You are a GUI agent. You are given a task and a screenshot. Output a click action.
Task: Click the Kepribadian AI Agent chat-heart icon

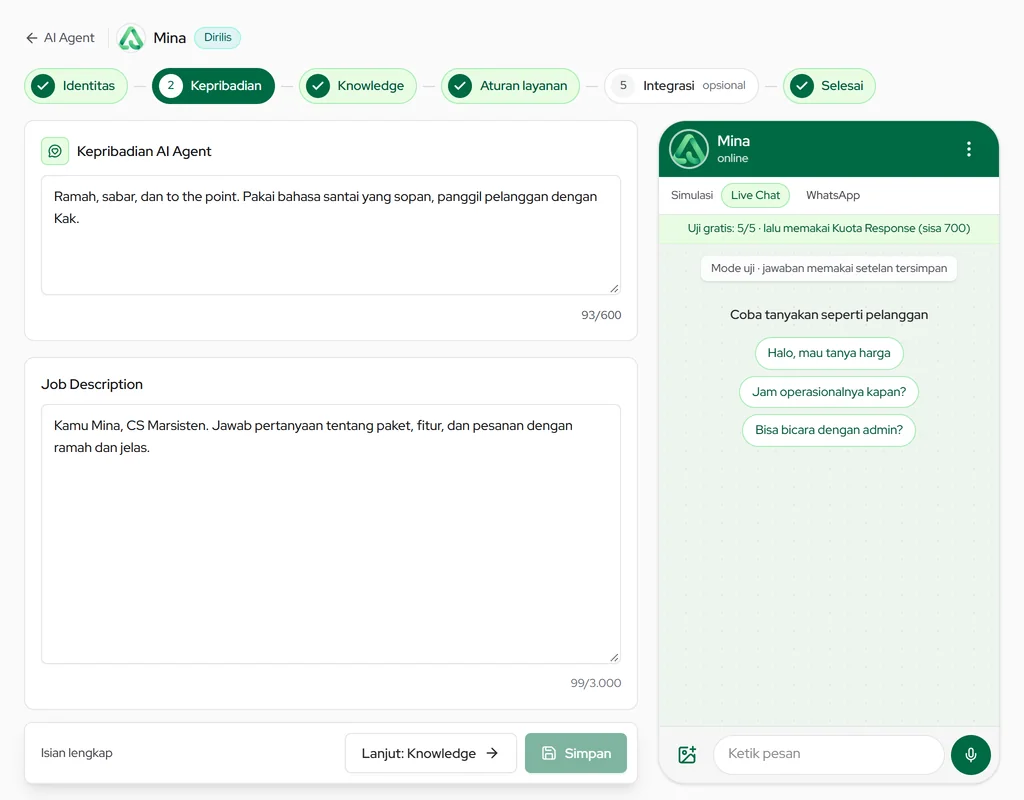point(55,151)
